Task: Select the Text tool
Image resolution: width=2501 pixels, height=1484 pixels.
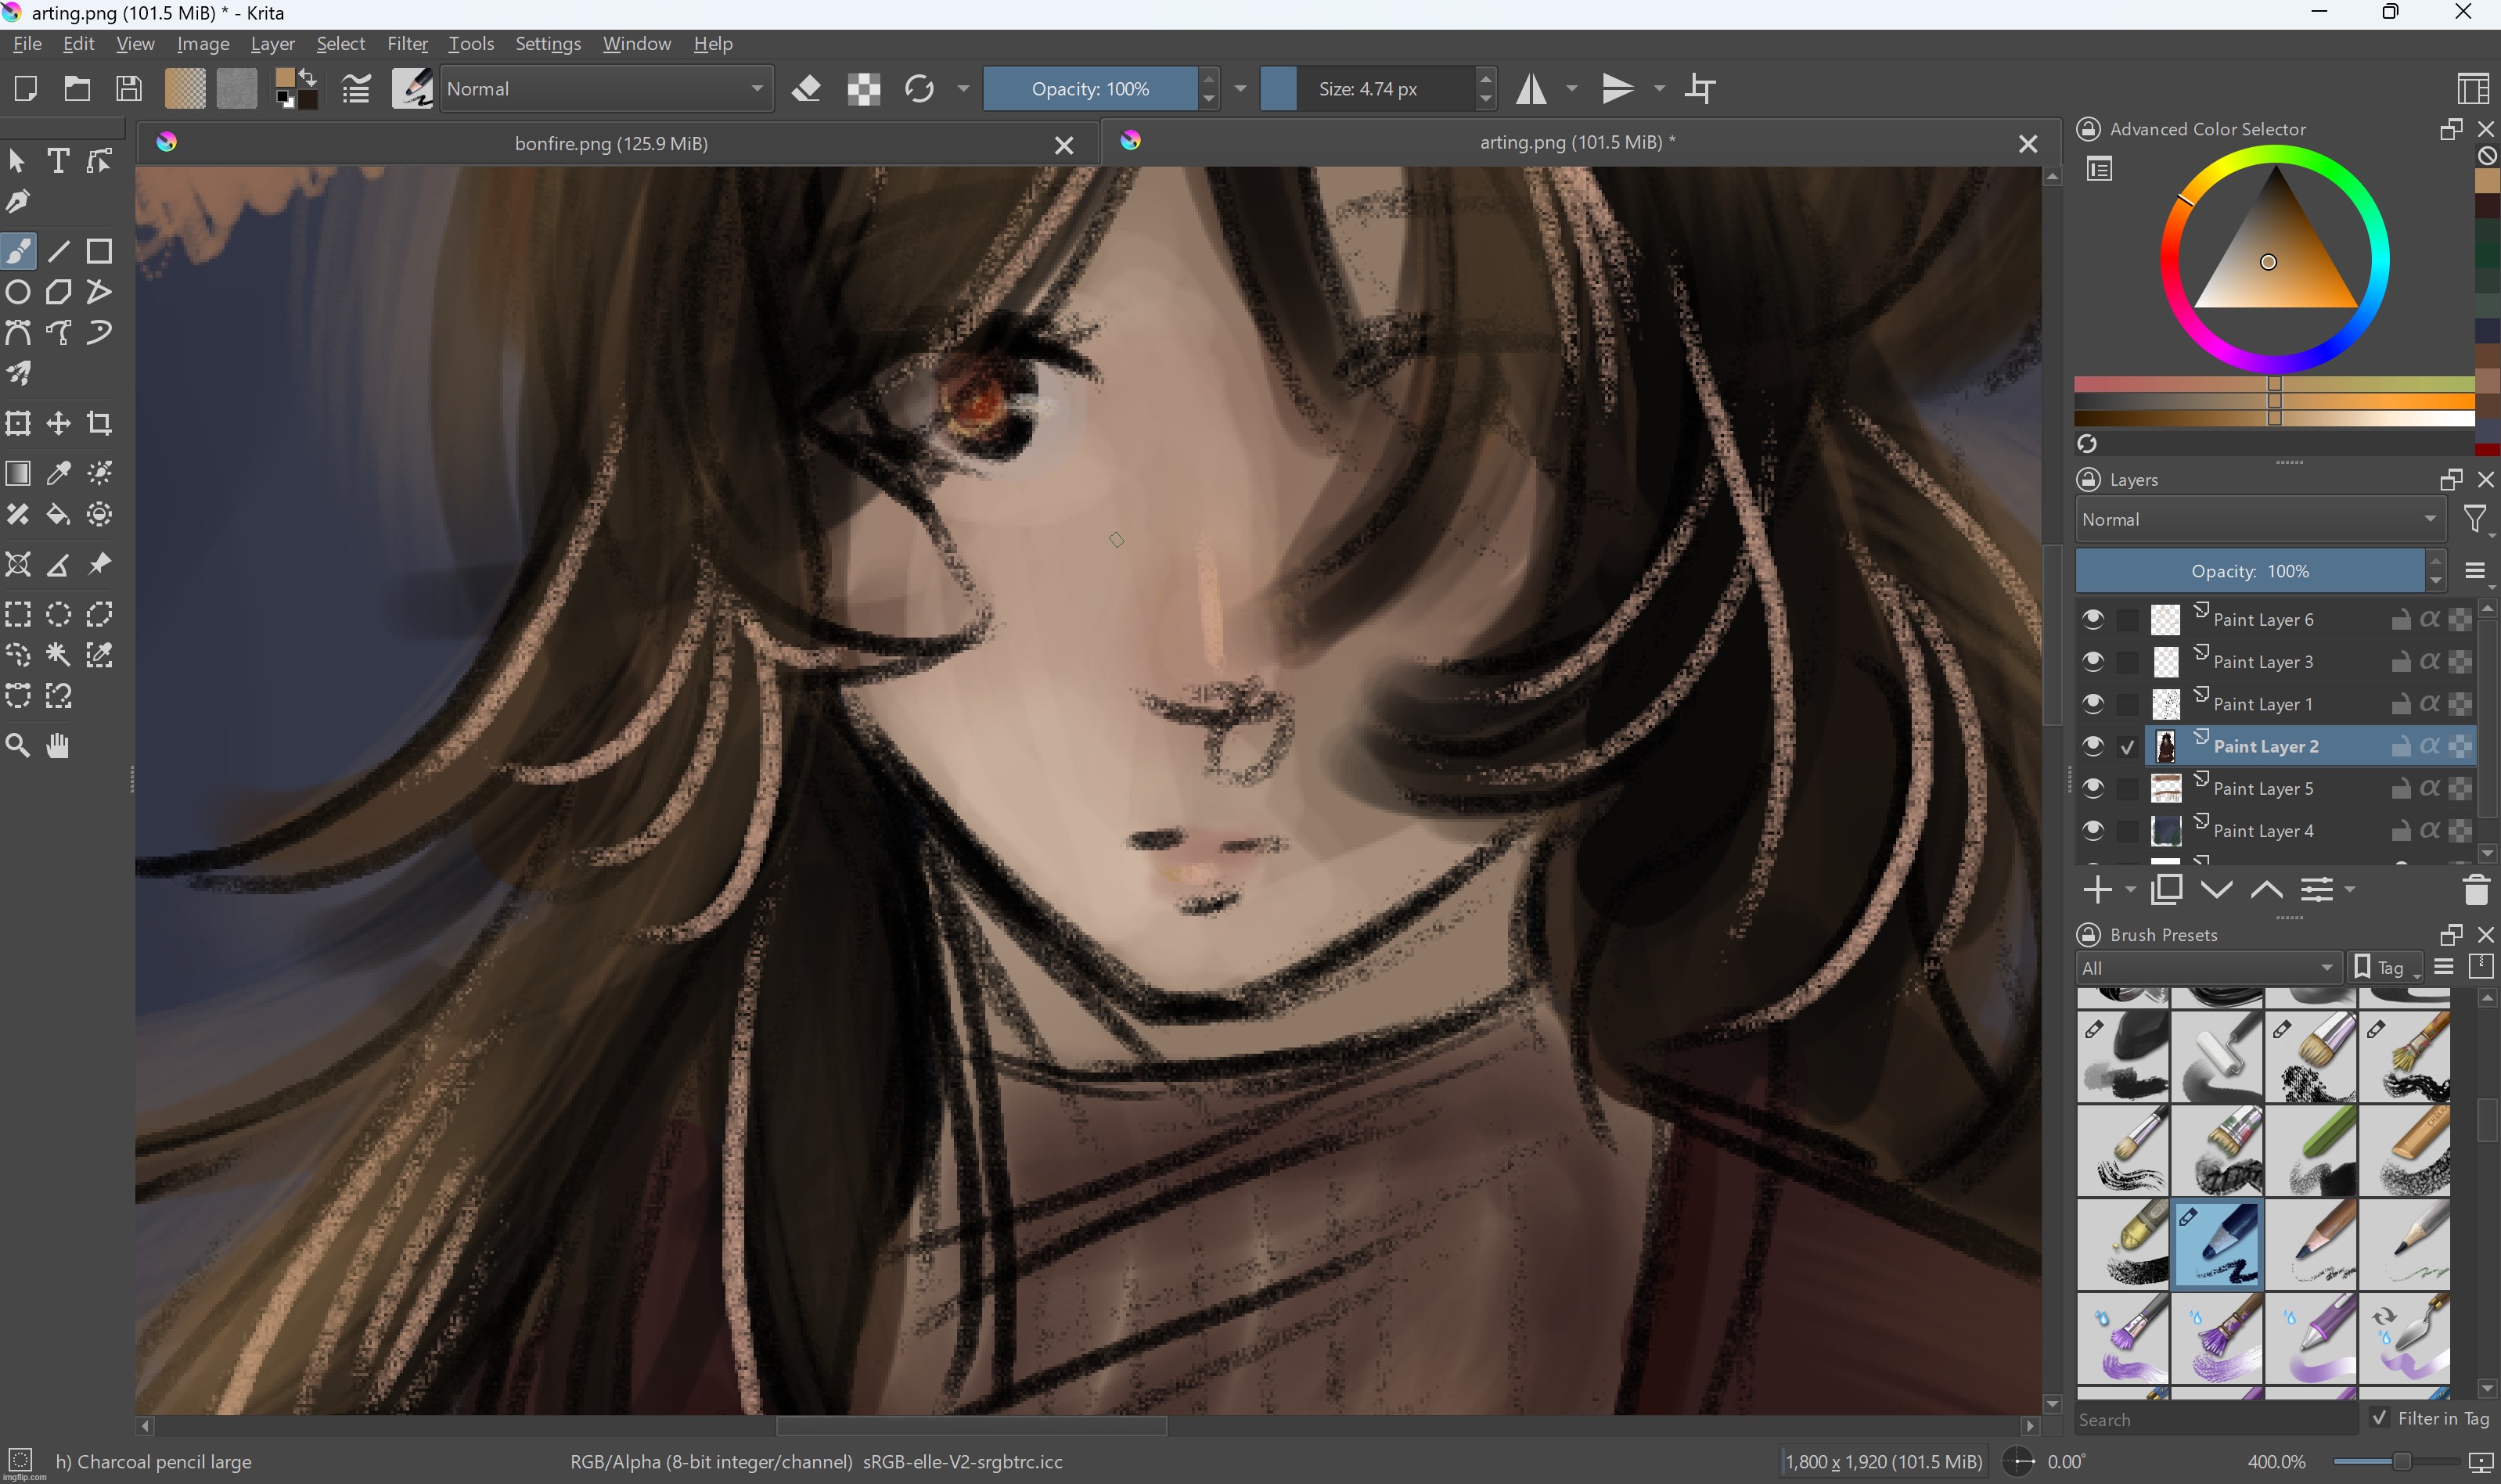Action: coord(58,161)
